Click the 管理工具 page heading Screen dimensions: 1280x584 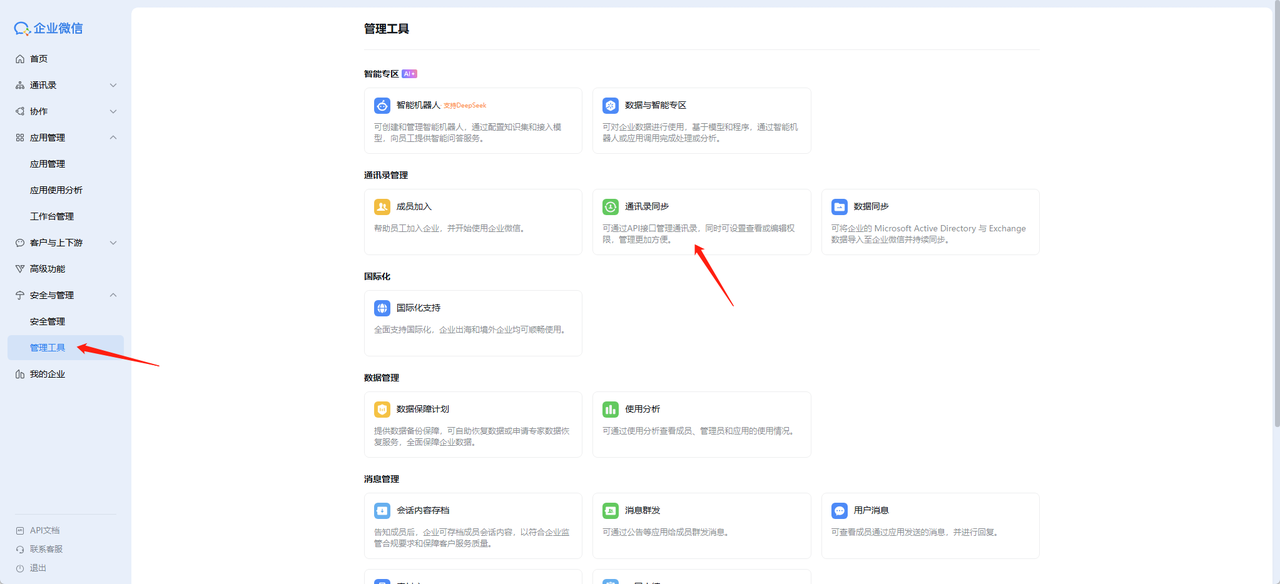coord(386,29)
